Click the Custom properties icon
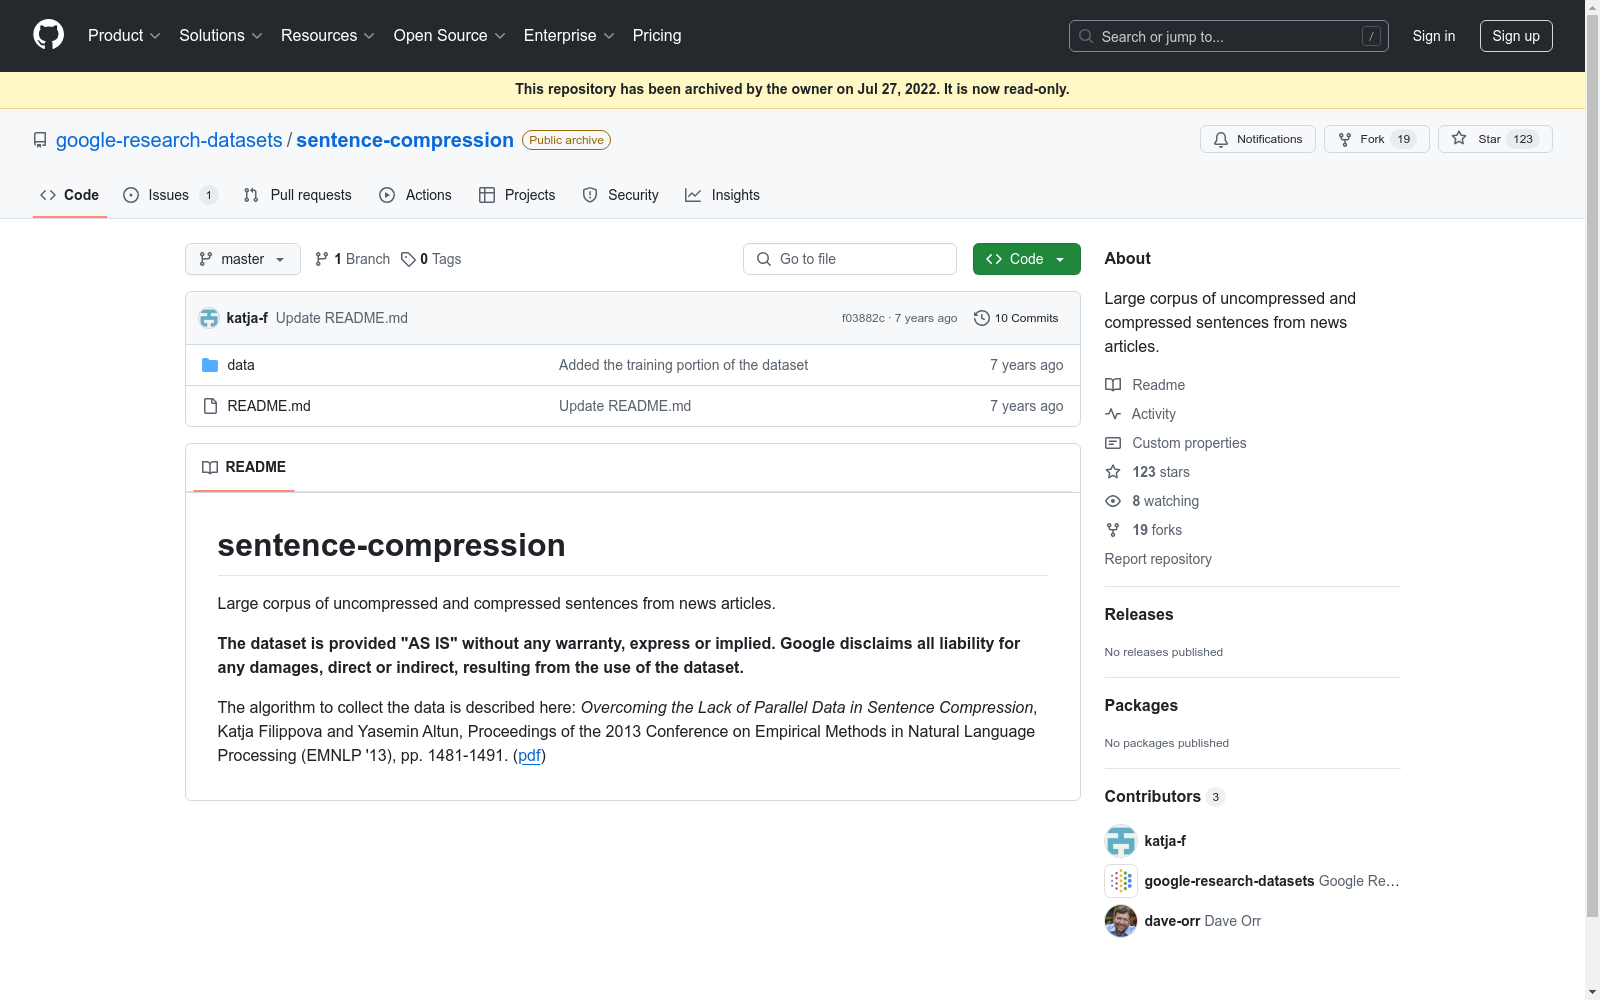Screen dimensions: 1600x1000 coord(1113,443)
